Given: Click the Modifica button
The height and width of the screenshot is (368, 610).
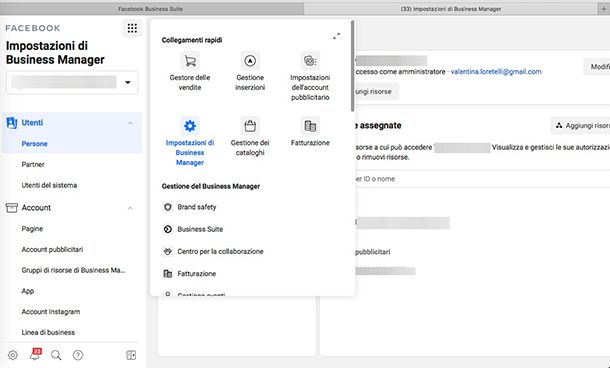Looking at the screenshot, I should [x=597, y=67].
